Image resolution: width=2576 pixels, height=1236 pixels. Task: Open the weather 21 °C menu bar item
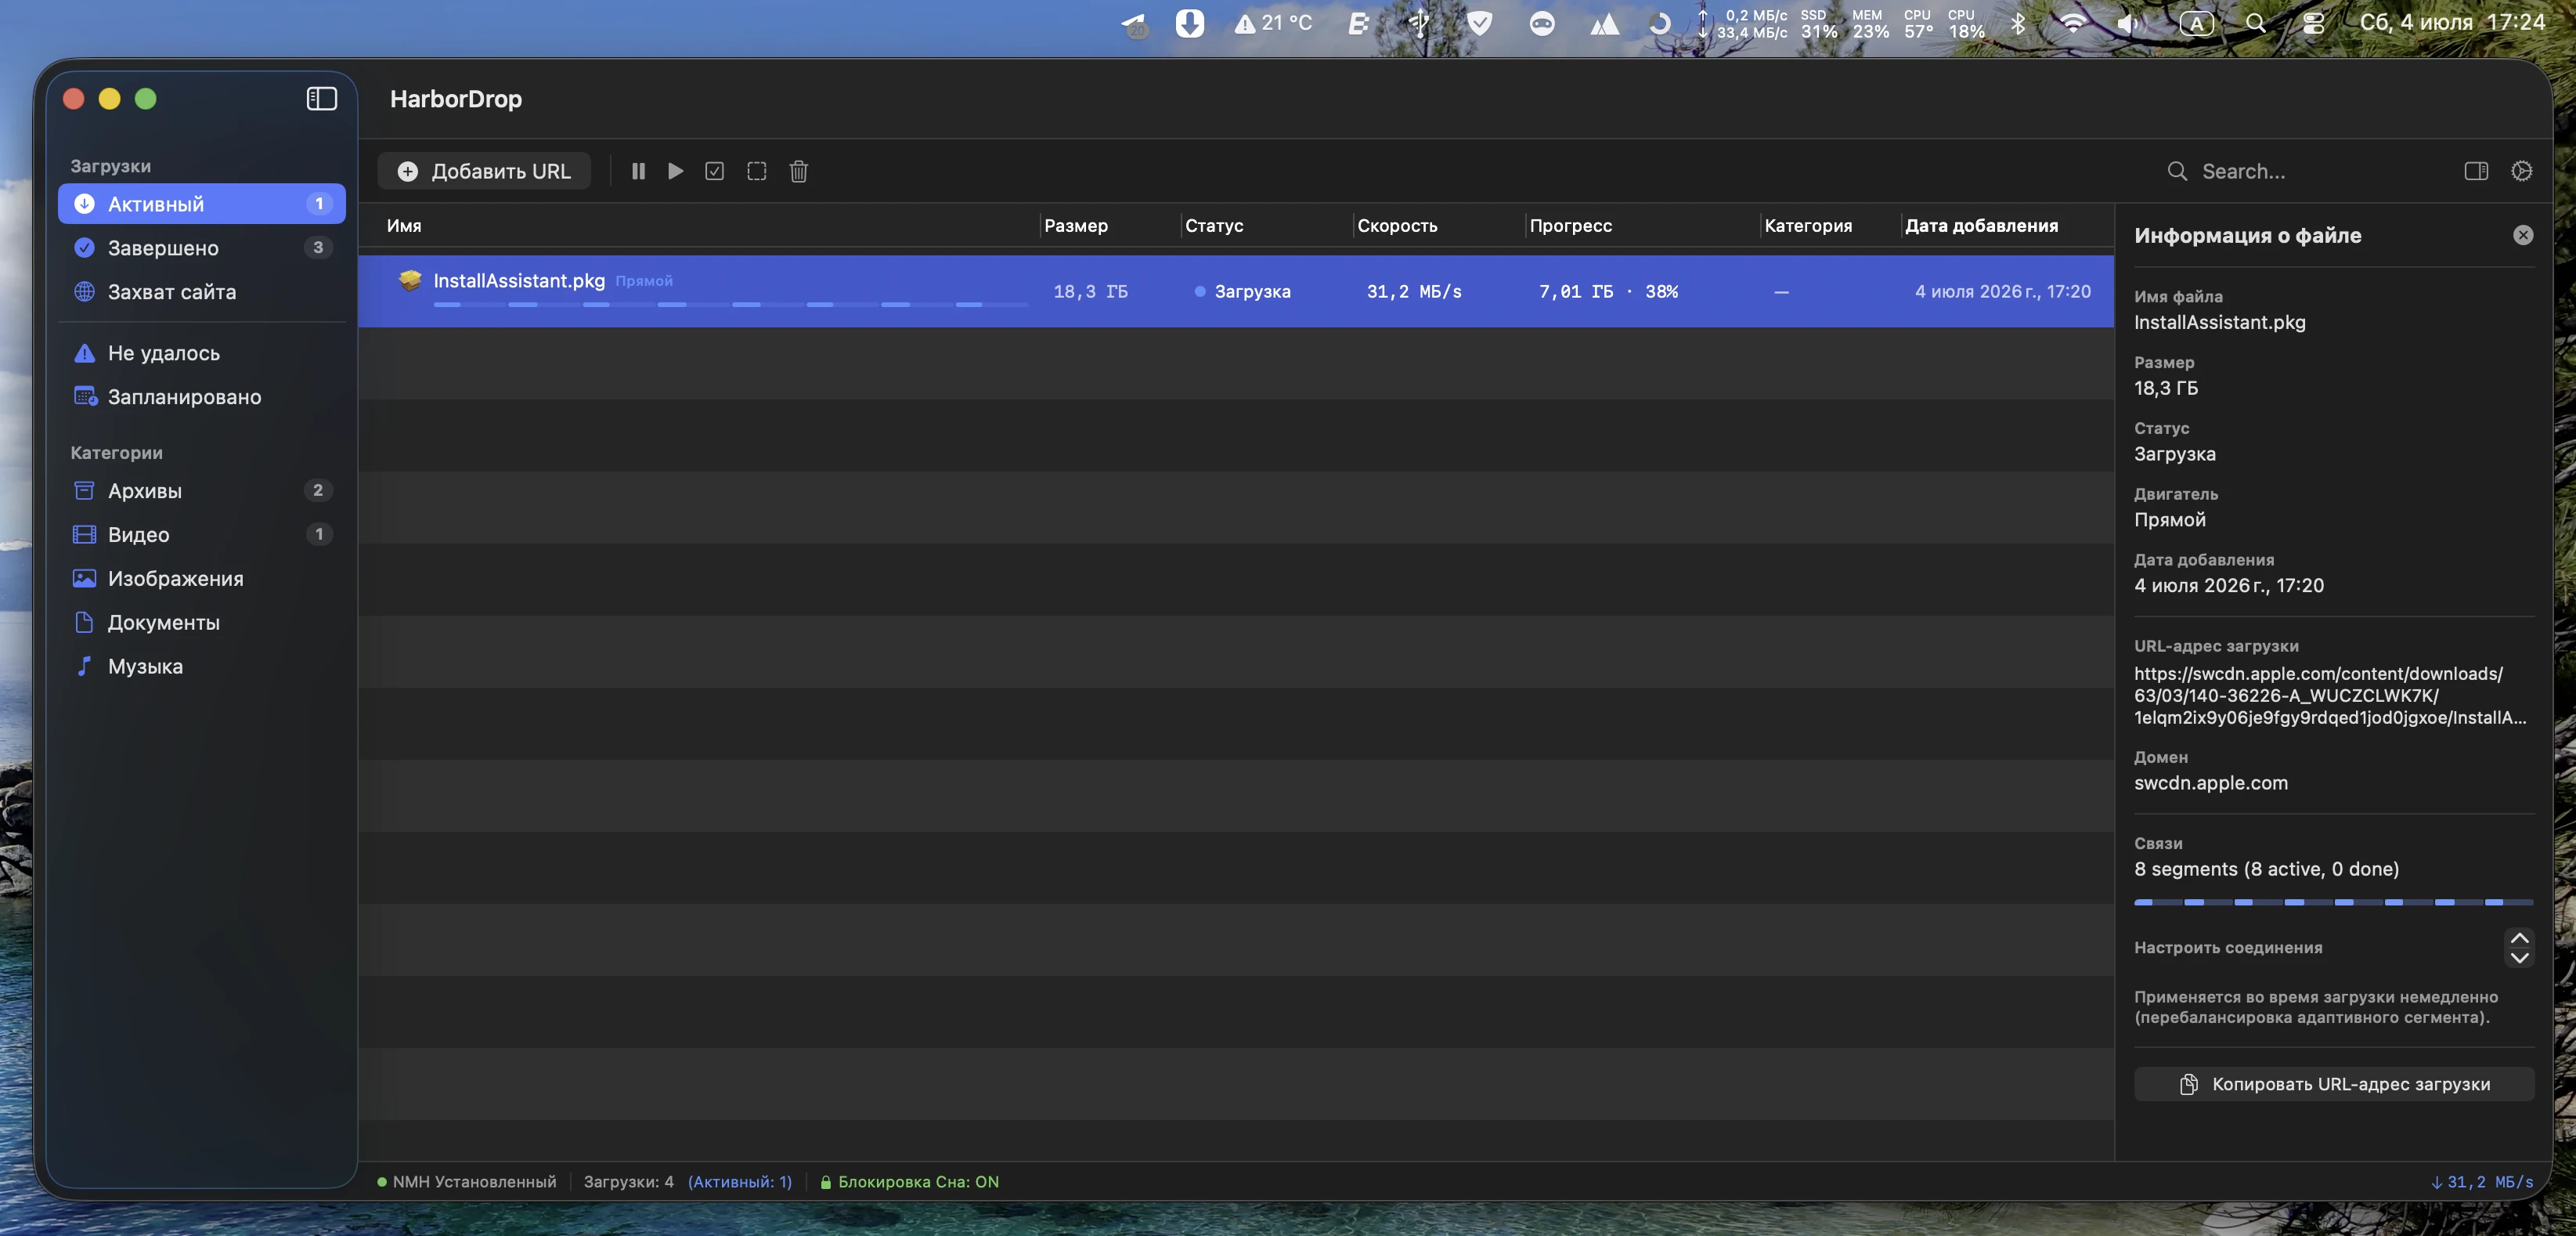point(1273,23)
